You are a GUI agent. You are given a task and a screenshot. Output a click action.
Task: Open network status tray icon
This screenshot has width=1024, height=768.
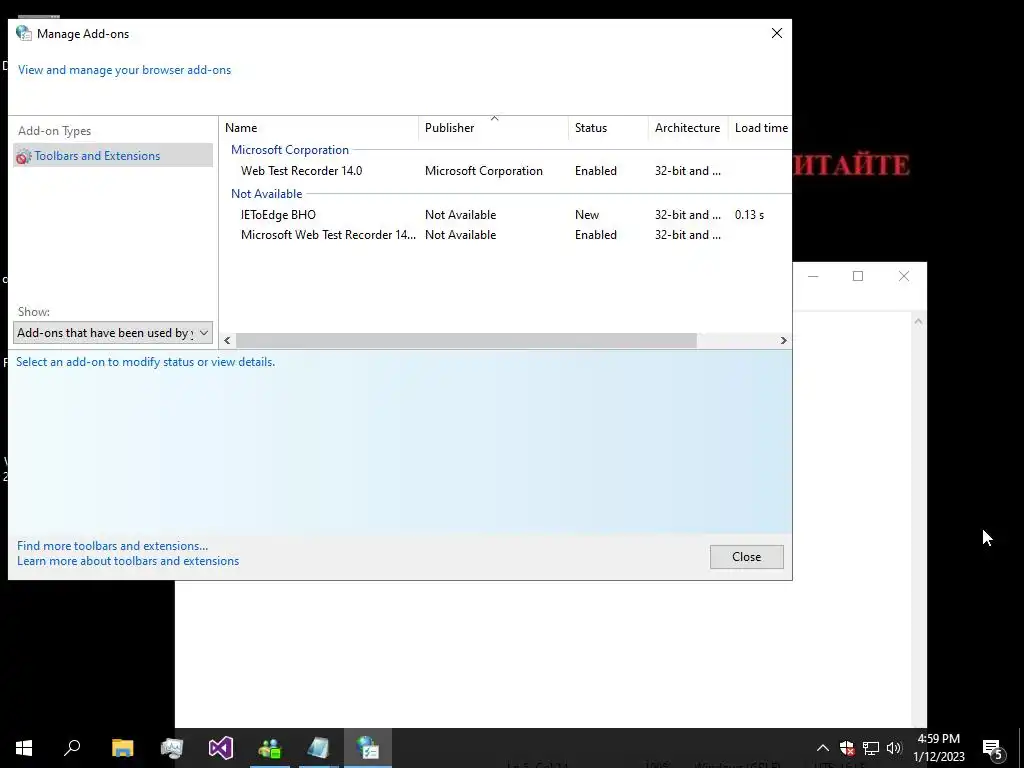point(871,748)
